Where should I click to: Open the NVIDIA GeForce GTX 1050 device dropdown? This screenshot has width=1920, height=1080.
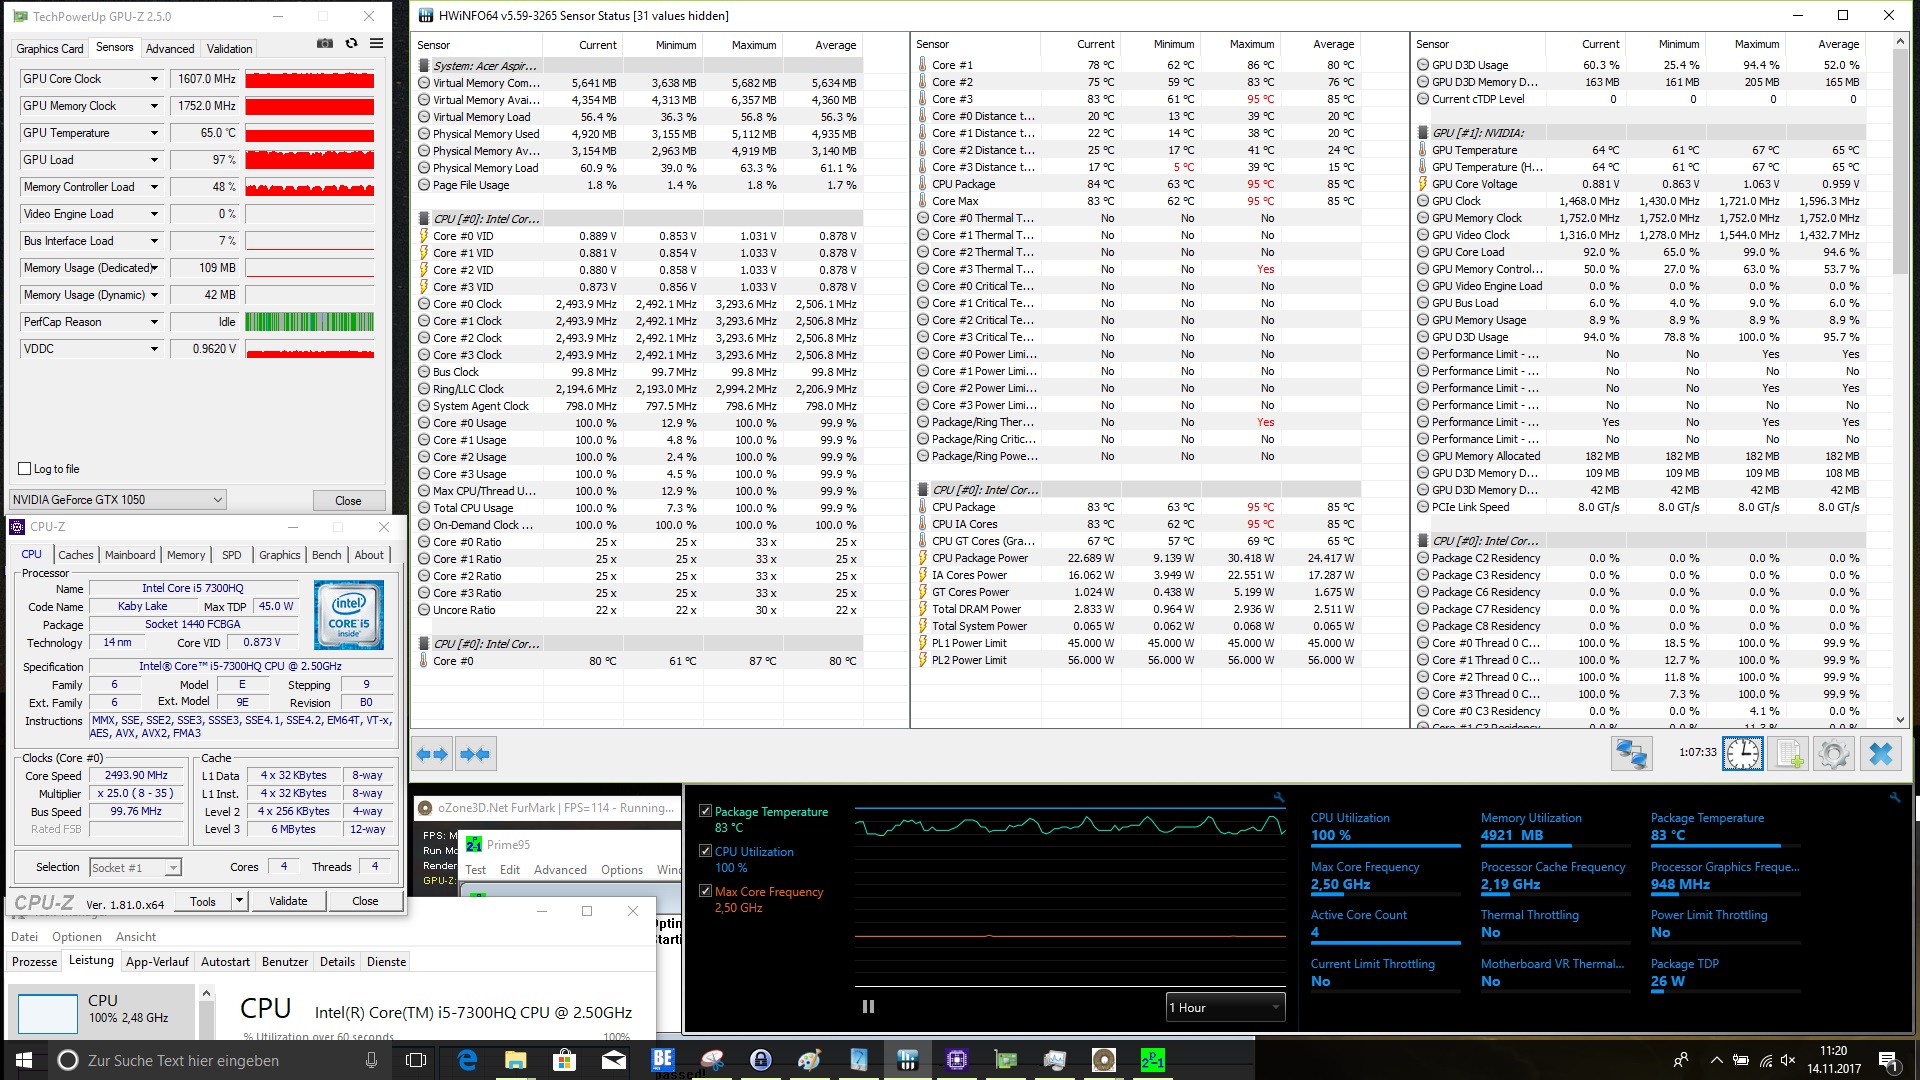coord(217,500)
